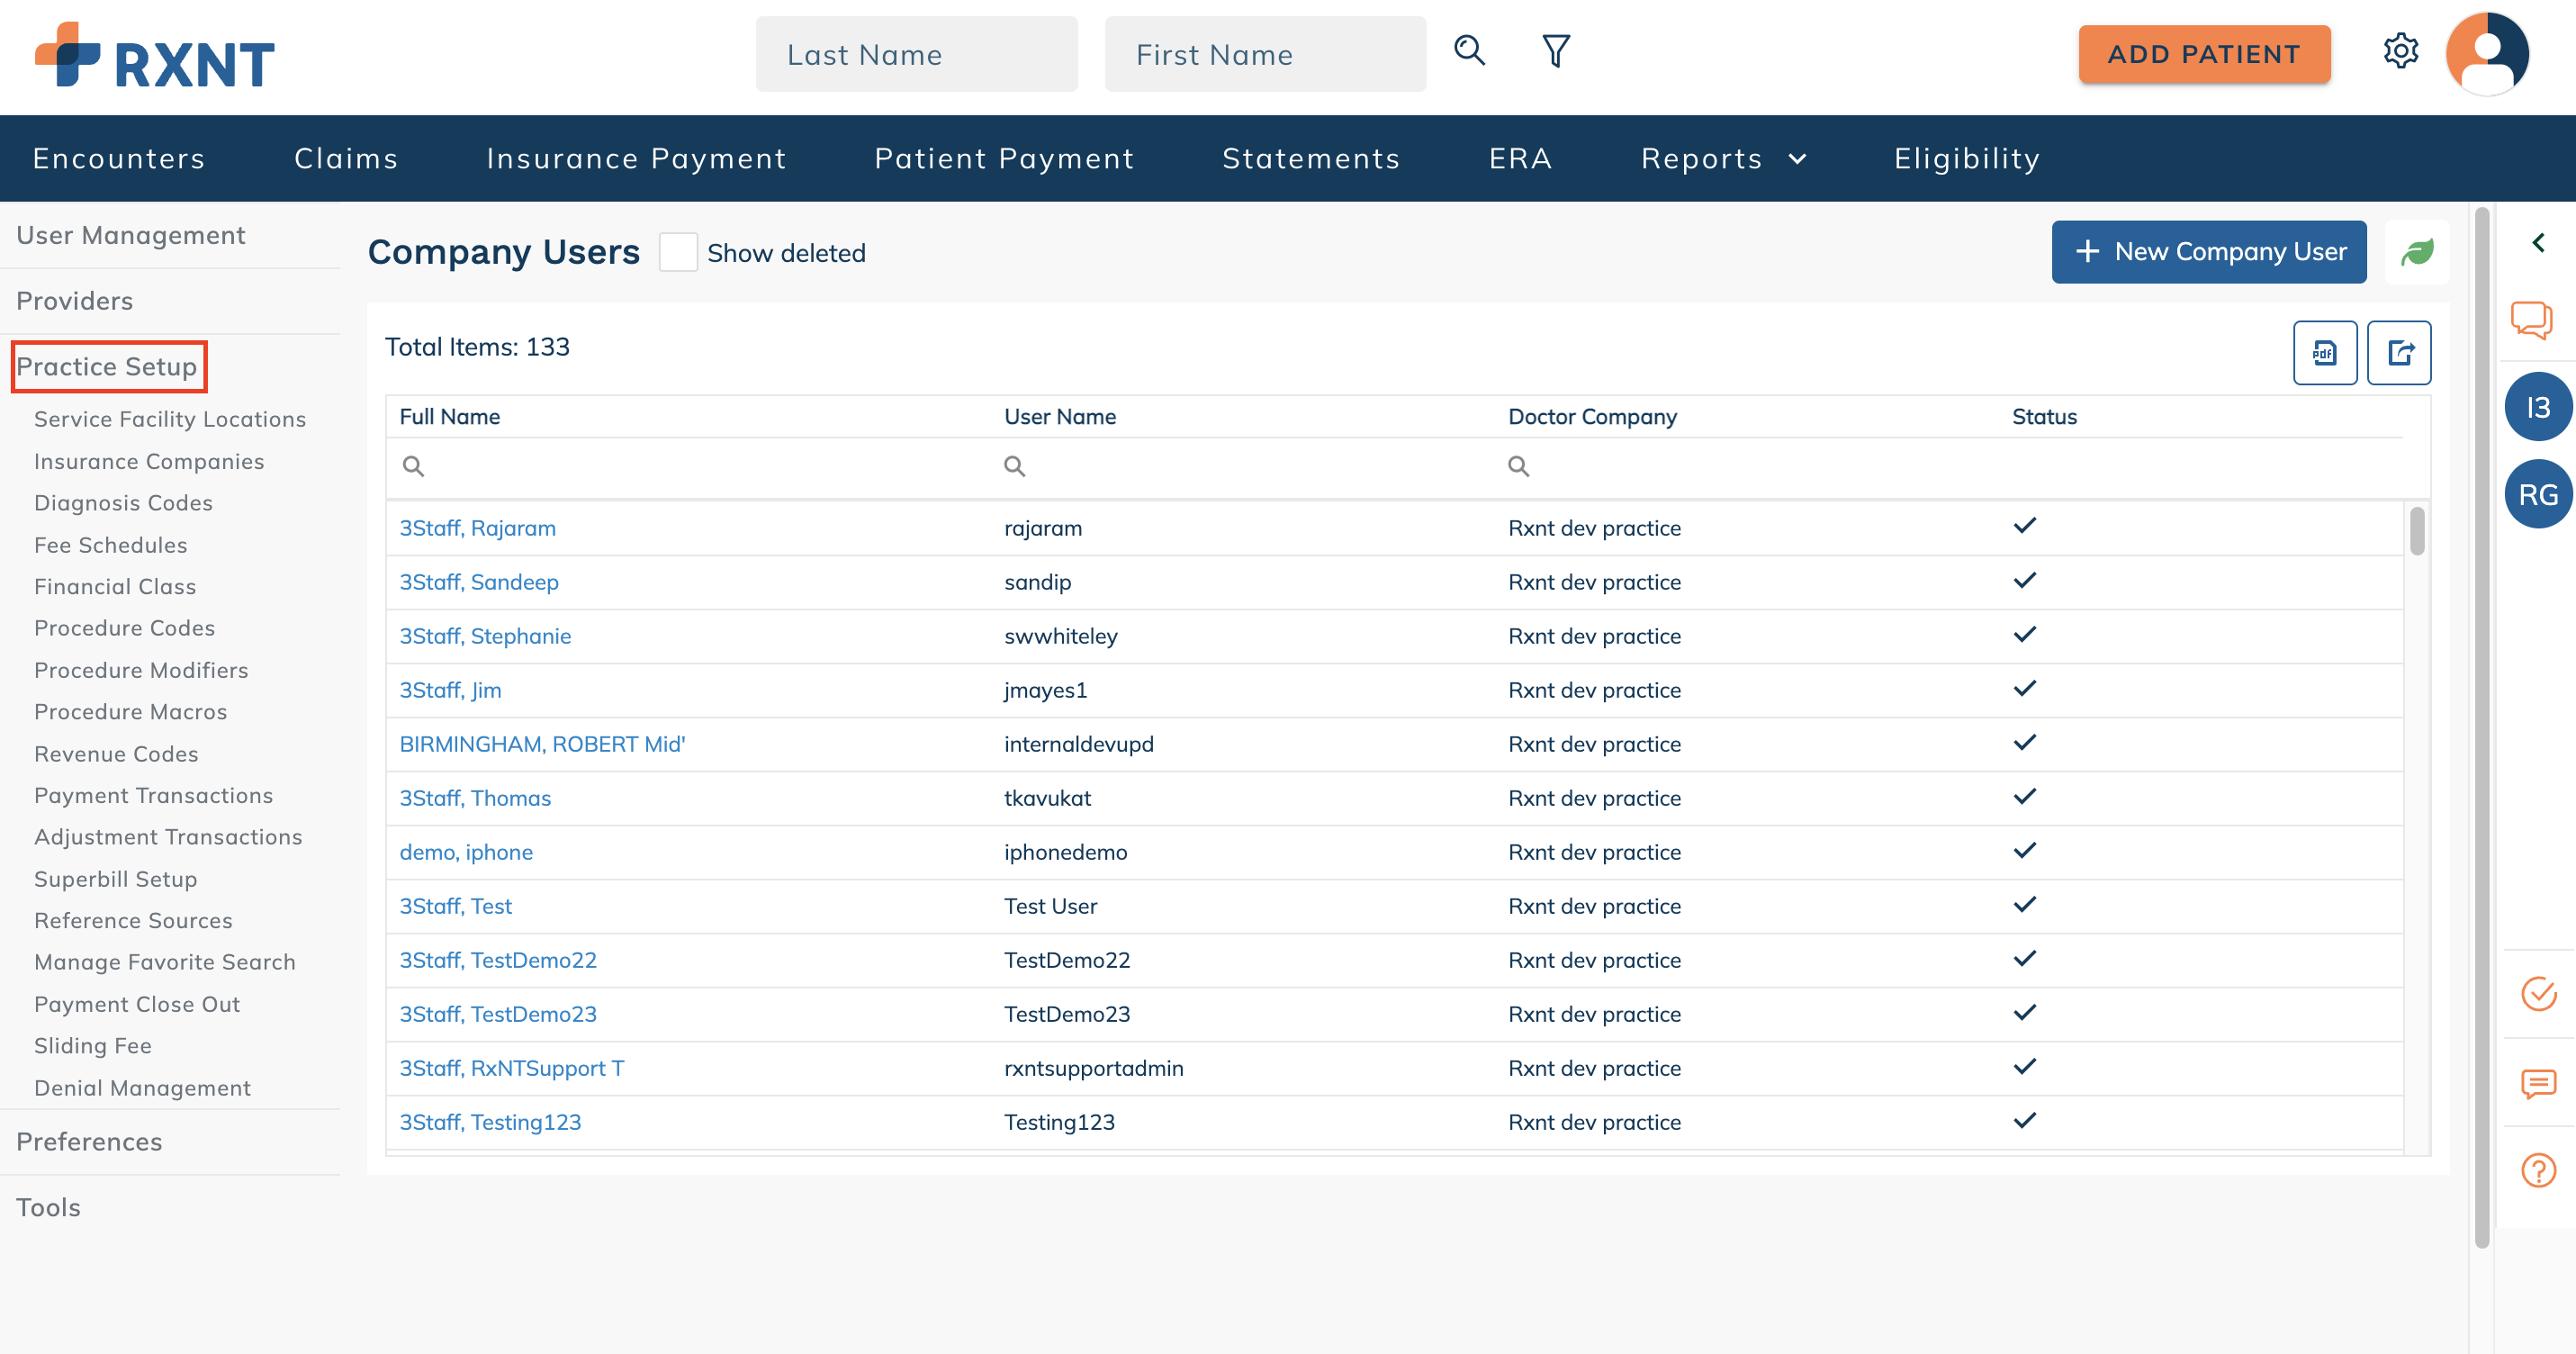The image size is (2576, 1354).
Task: Click New Company User button
Action: coord(2209,252)
